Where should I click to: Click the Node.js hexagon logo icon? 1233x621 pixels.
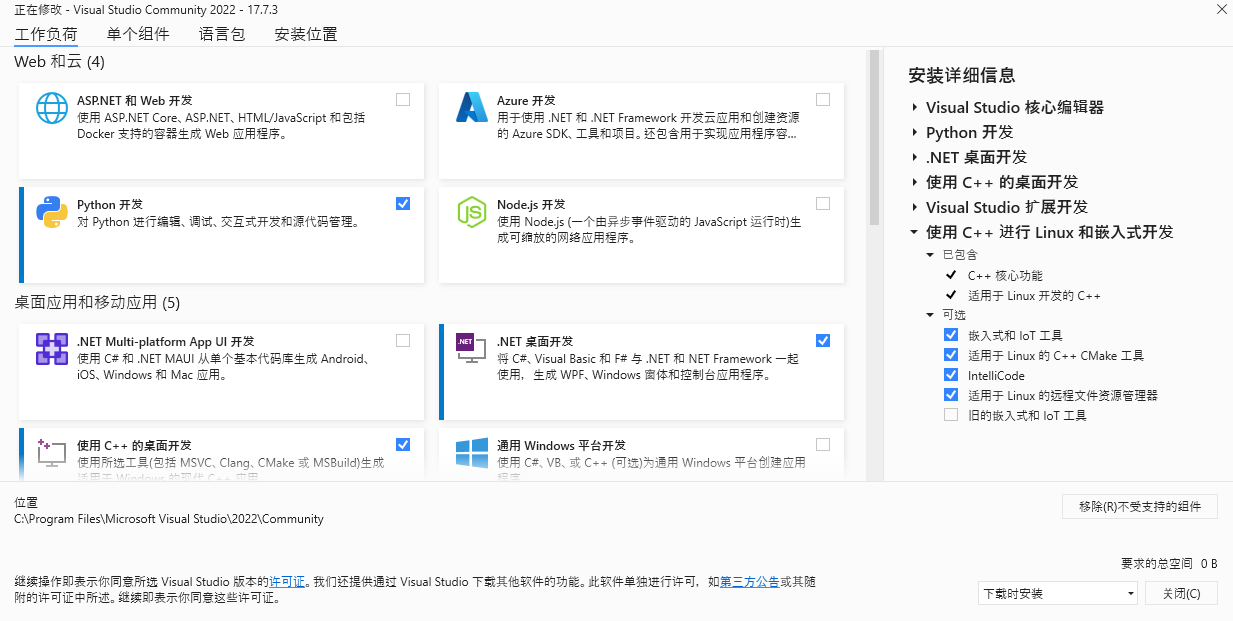coord(472,212)
